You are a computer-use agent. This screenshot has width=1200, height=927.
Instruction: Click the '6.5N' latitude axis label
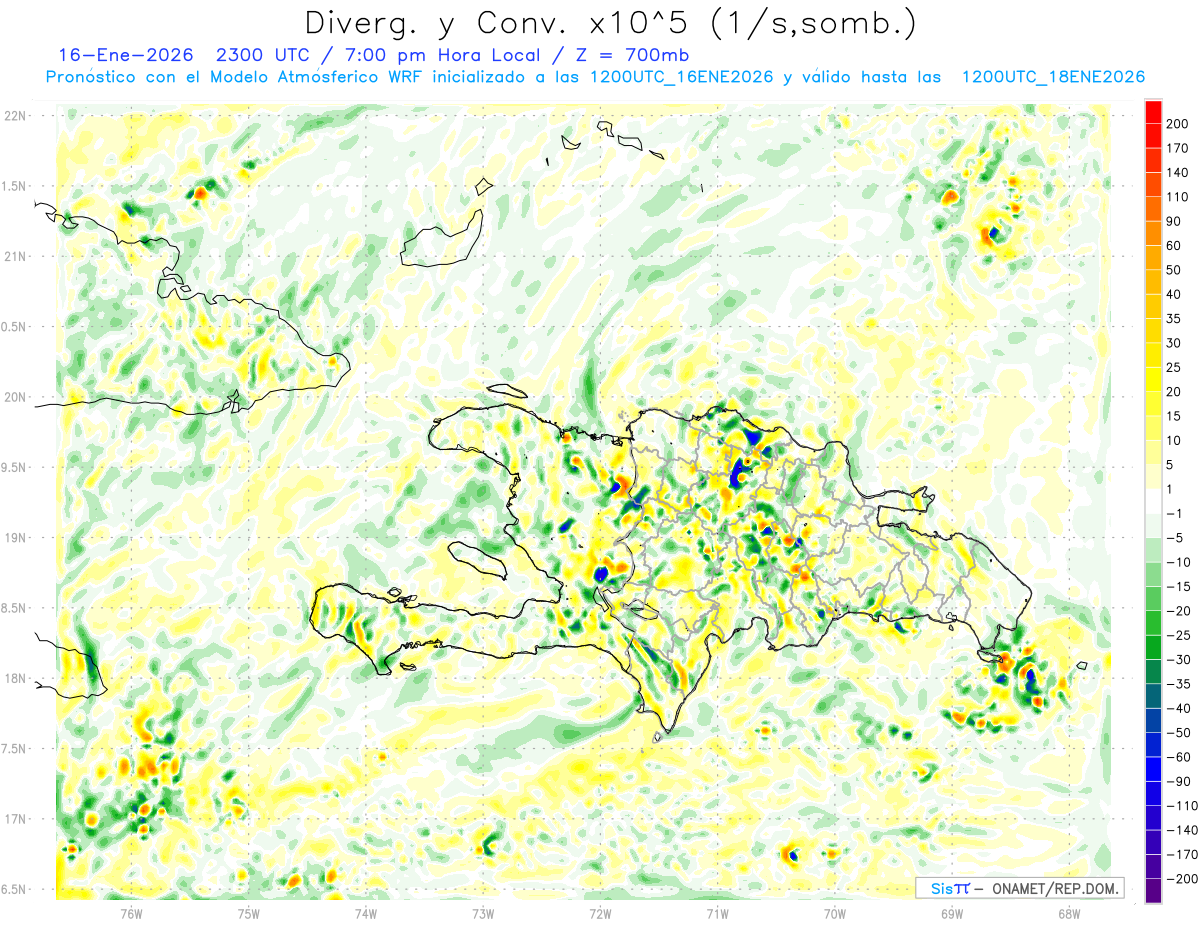[x=15, y=889]
